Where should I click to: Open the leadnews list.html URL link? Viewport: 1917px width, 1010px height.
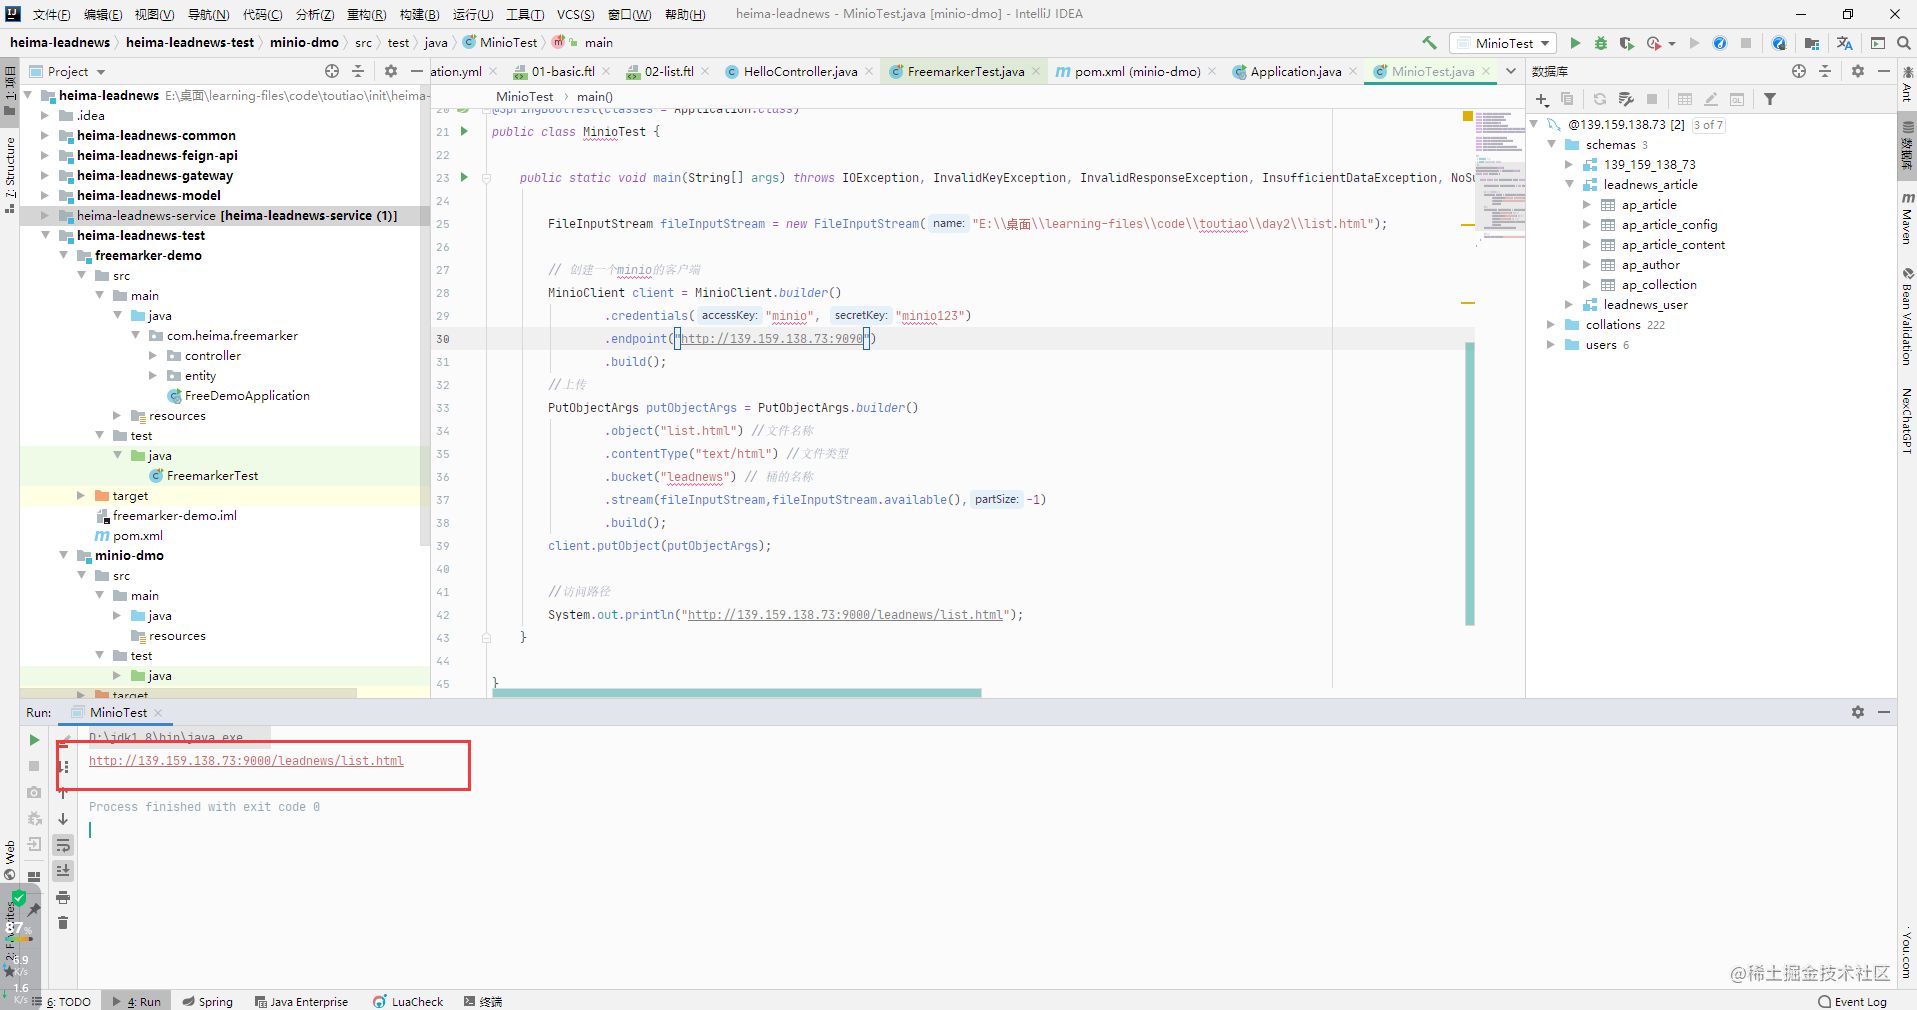point(246,761)
